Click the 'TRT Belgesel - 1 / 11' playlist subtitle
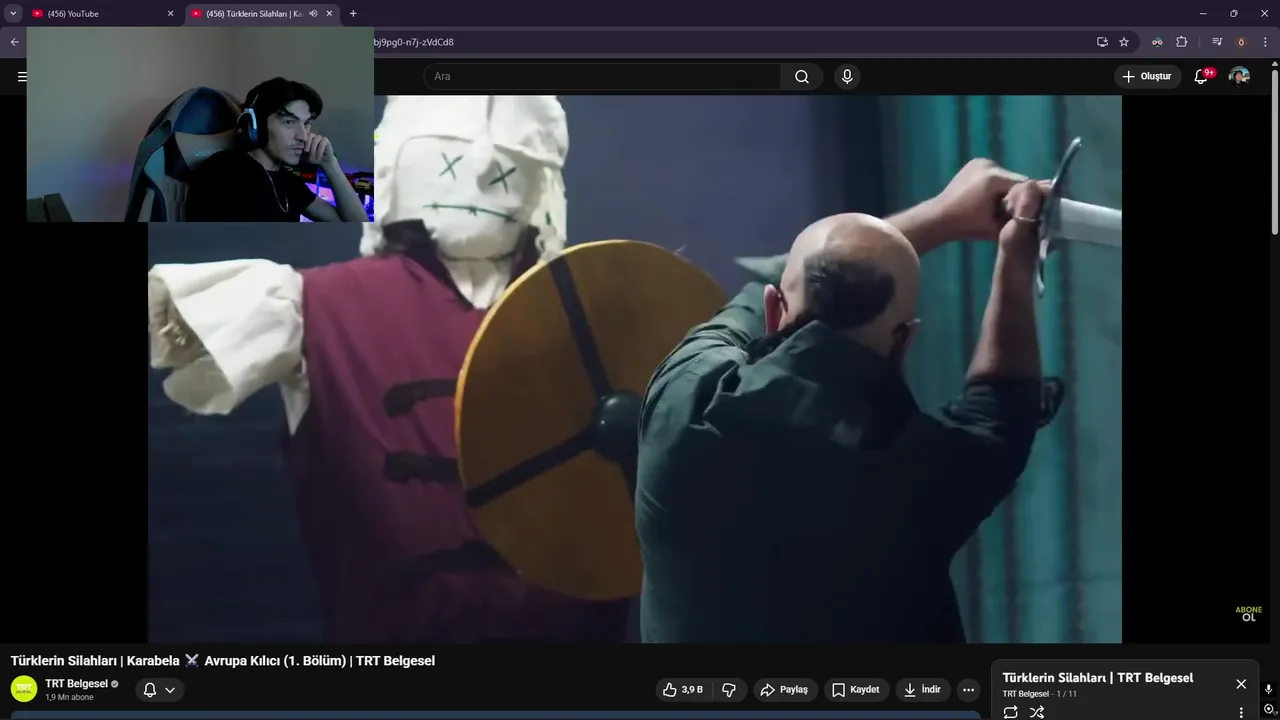Image resolution: width=1280 pixels, height=720 pixels. click(x=1040, y=694)
